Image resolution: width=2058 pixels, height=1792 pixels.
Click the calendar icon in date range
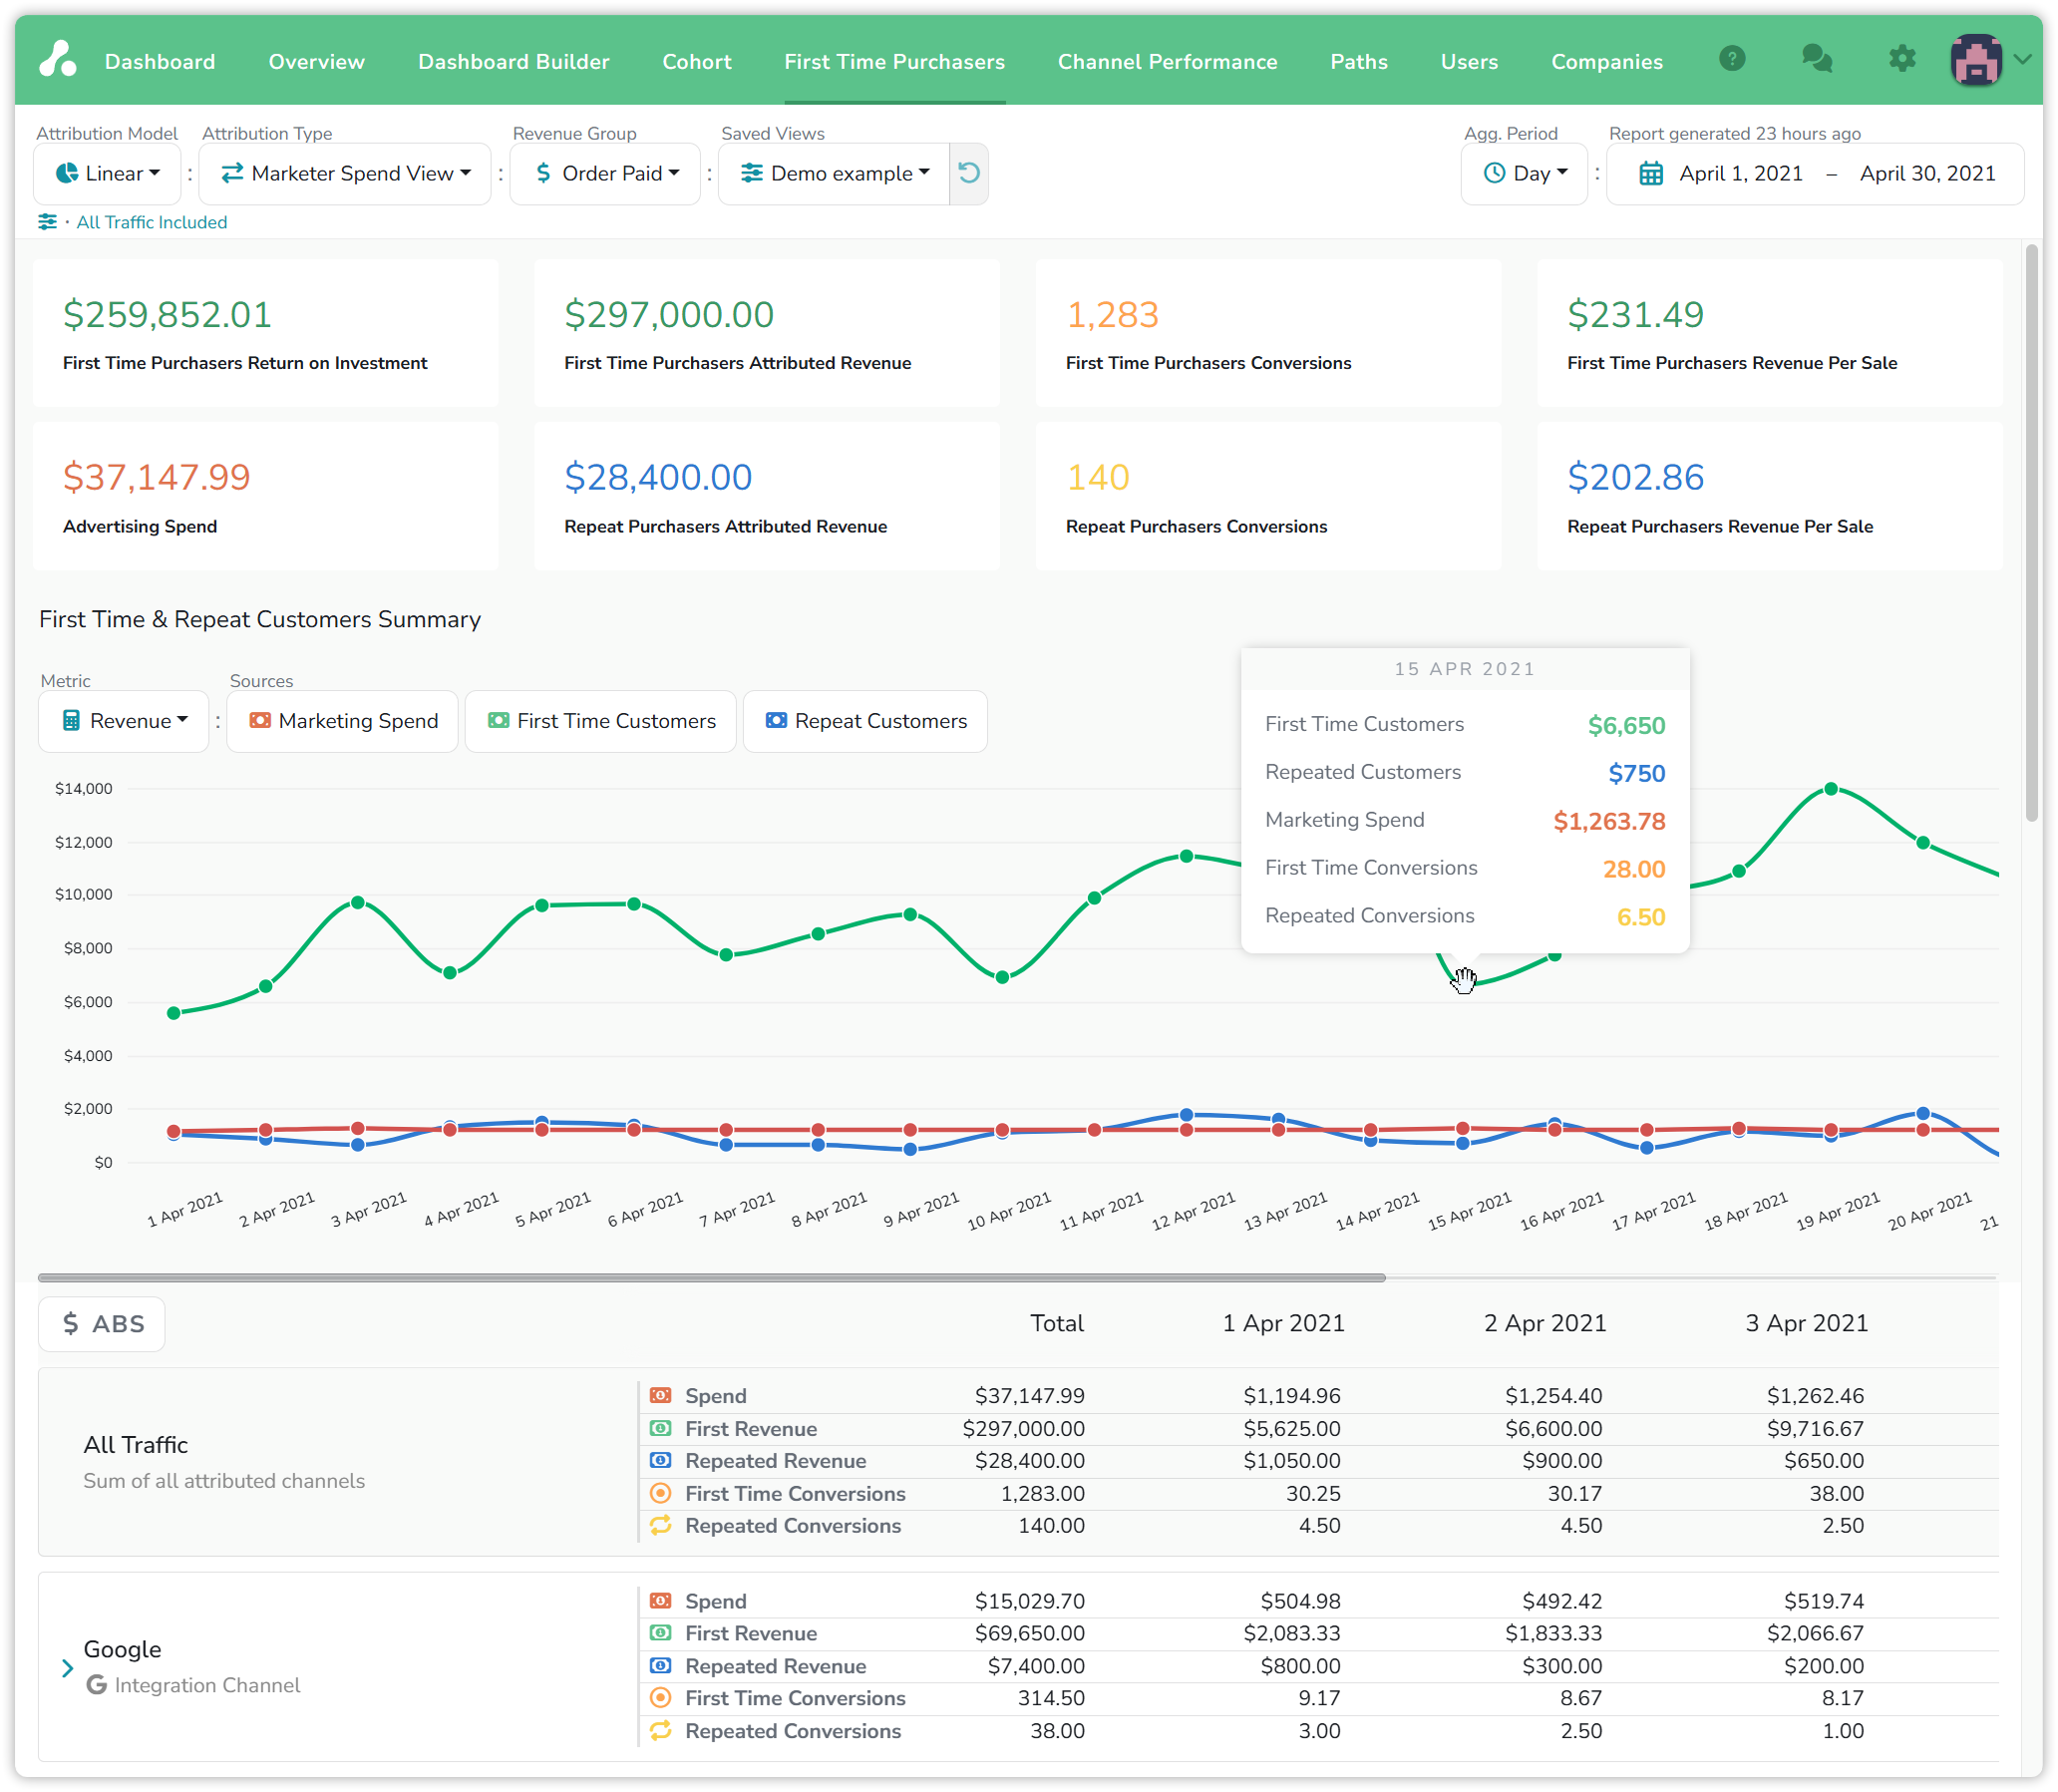point(1651,174)
